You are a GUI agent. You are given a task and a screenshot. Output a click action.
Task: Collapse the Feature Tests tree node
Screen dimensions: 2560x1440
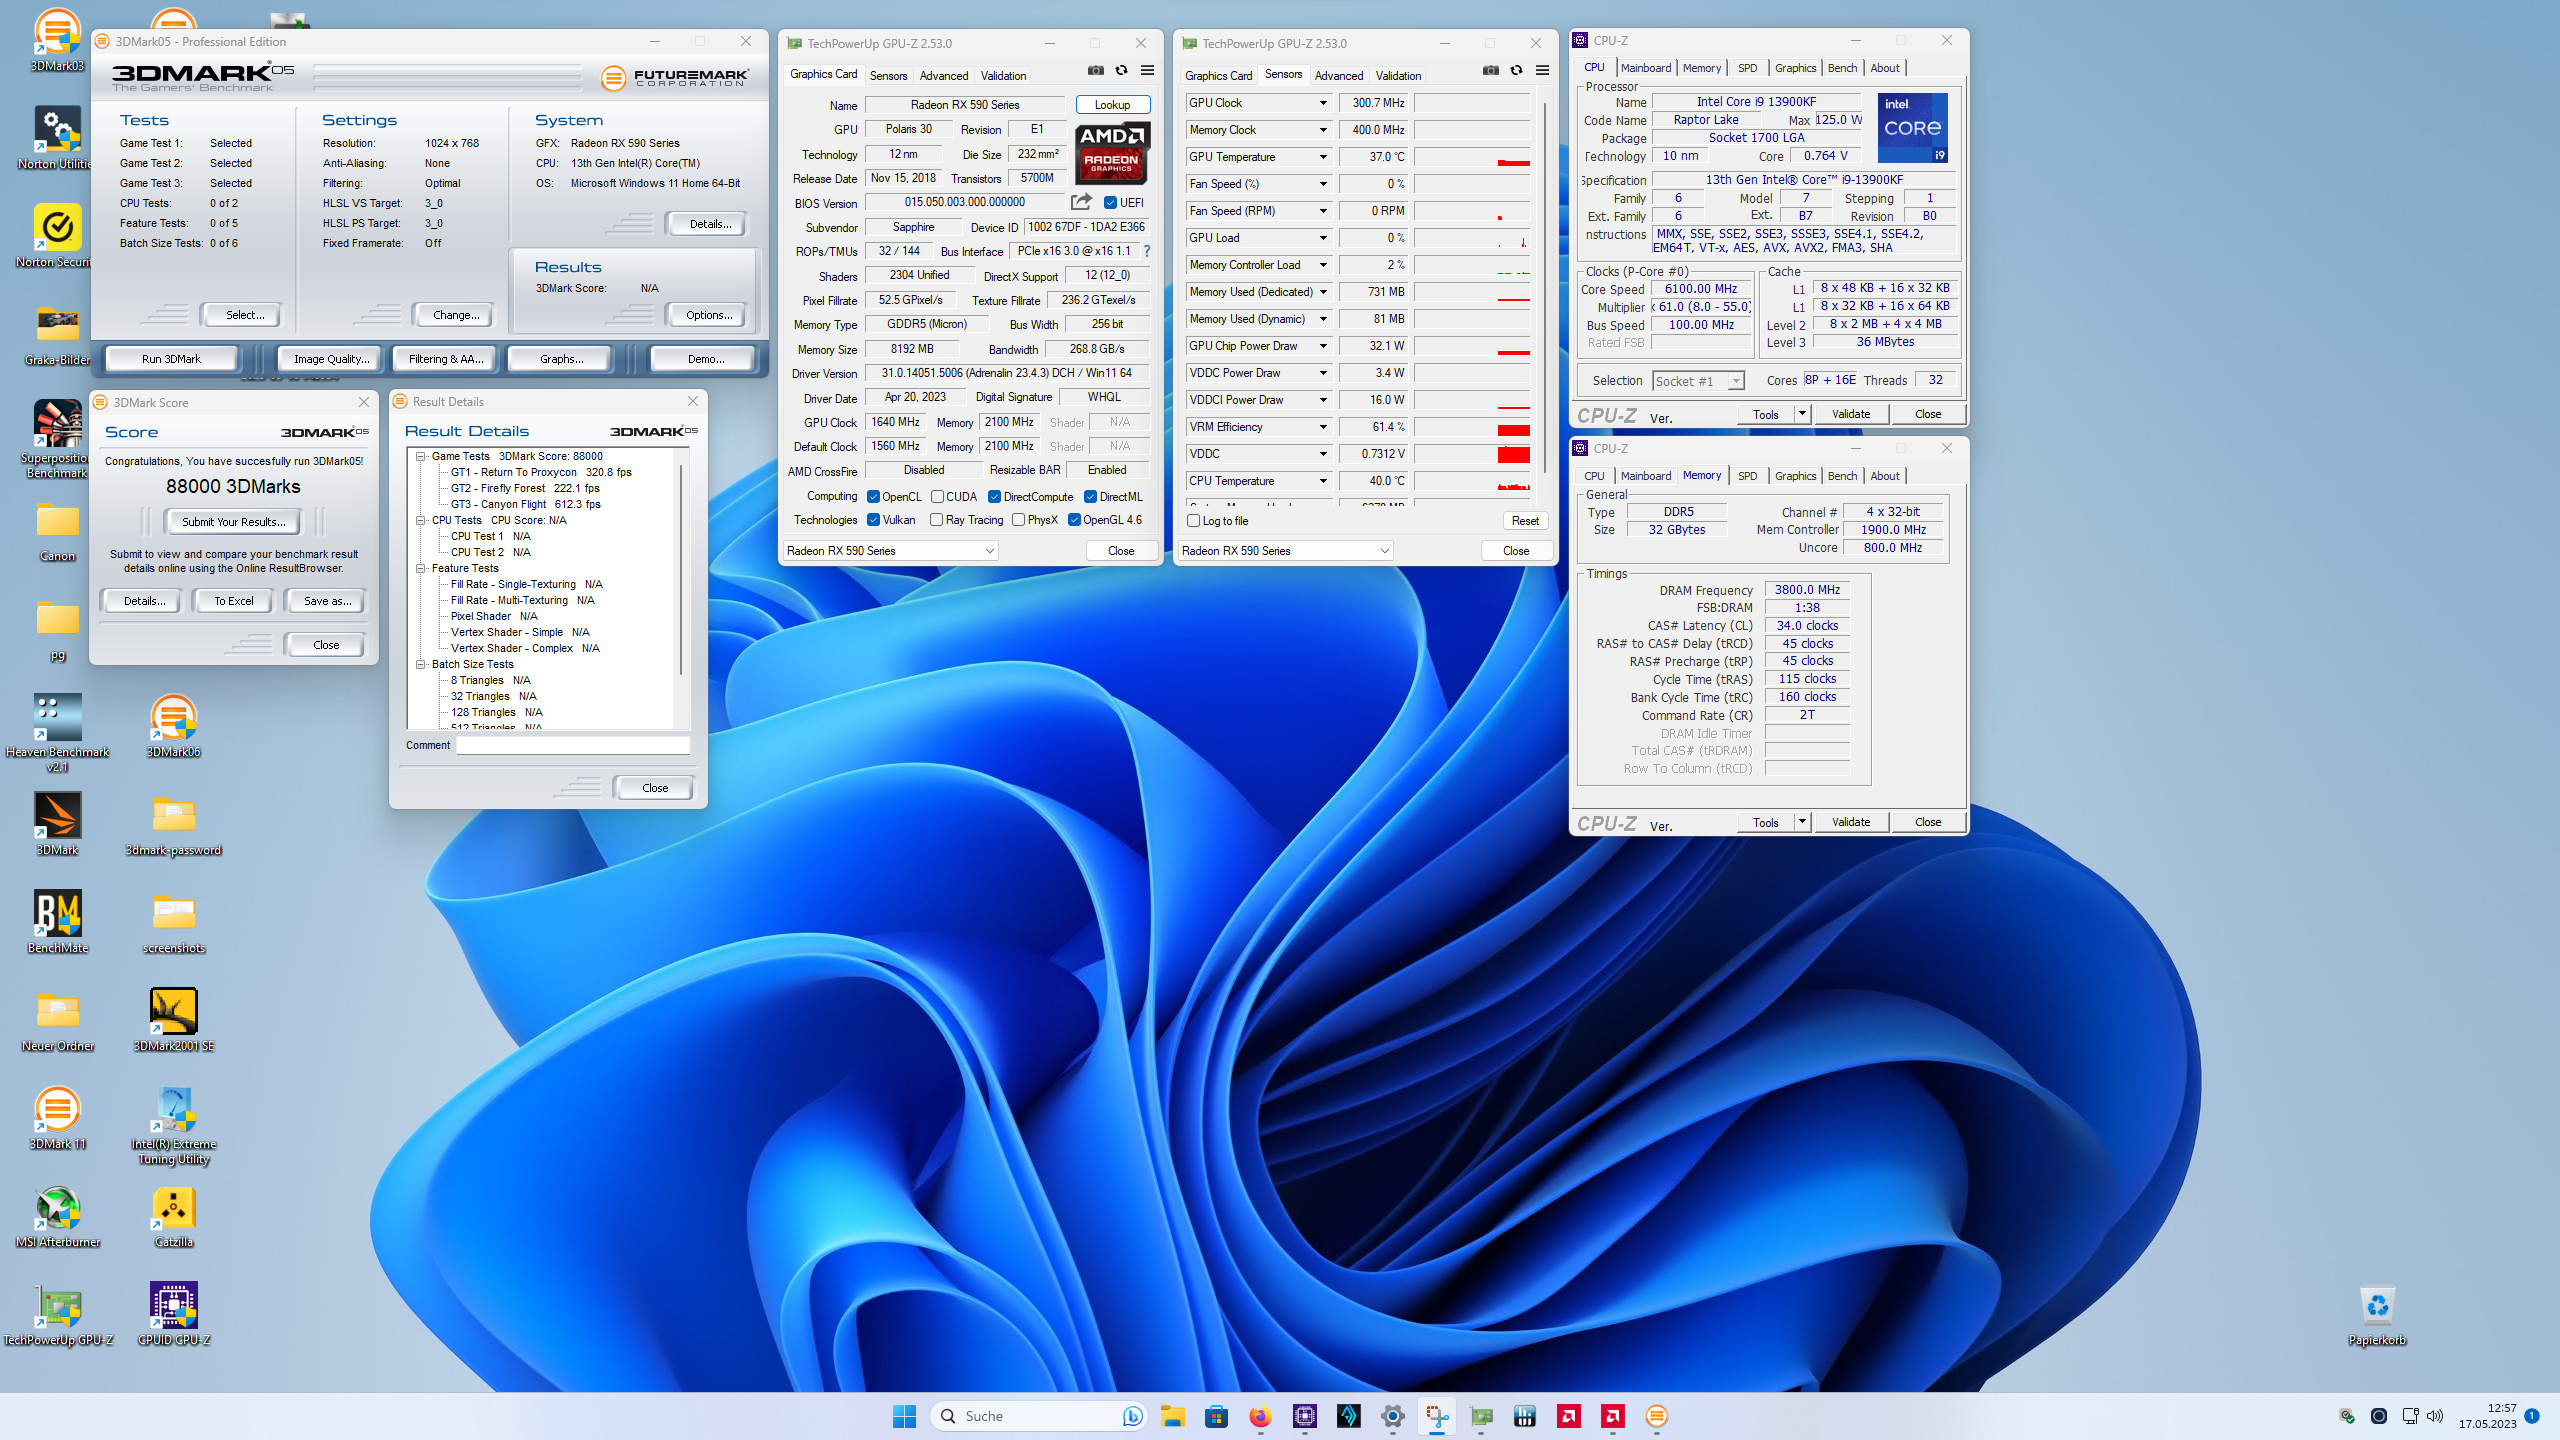421,568
